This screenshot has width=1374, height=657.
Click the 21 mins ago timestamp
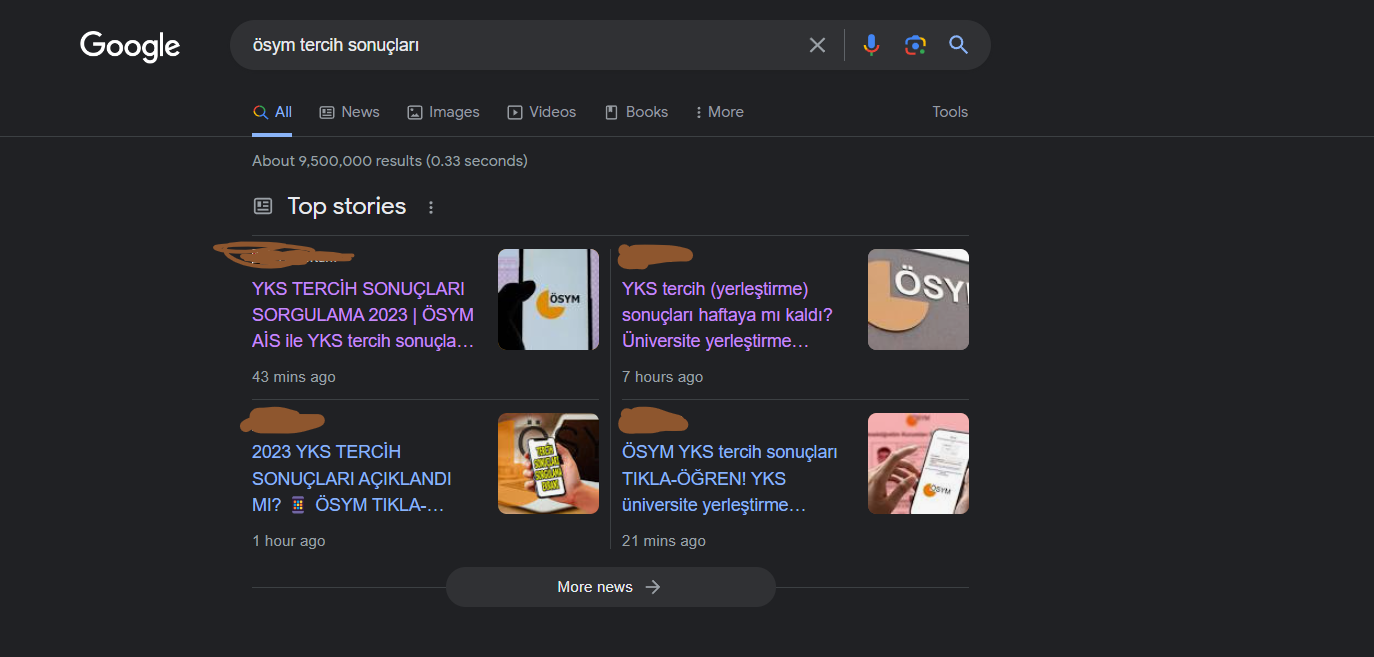coord(664,541)
